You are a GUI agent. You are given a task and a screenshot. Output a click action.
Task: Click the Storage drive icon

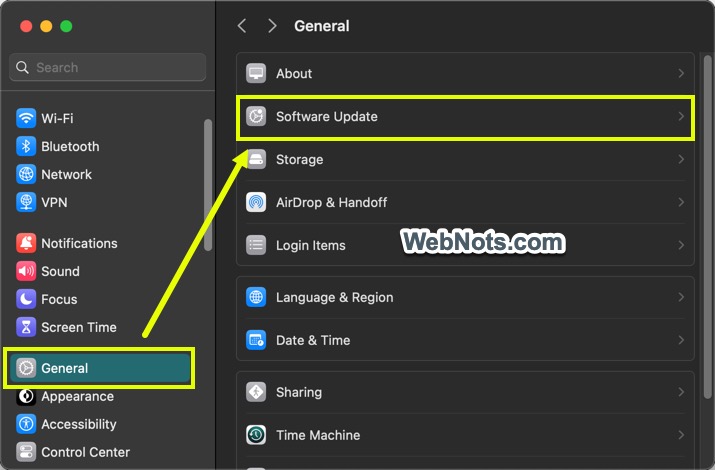257,160
